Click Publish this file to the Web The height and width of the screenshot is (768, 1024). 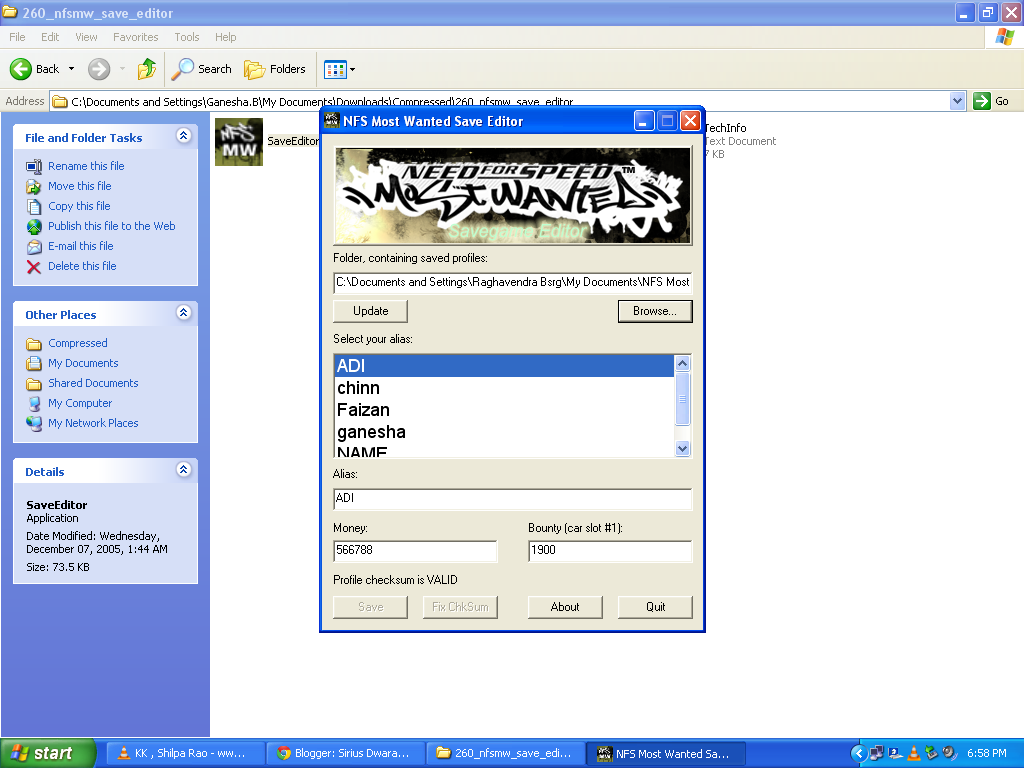click(x=112, y=226)
